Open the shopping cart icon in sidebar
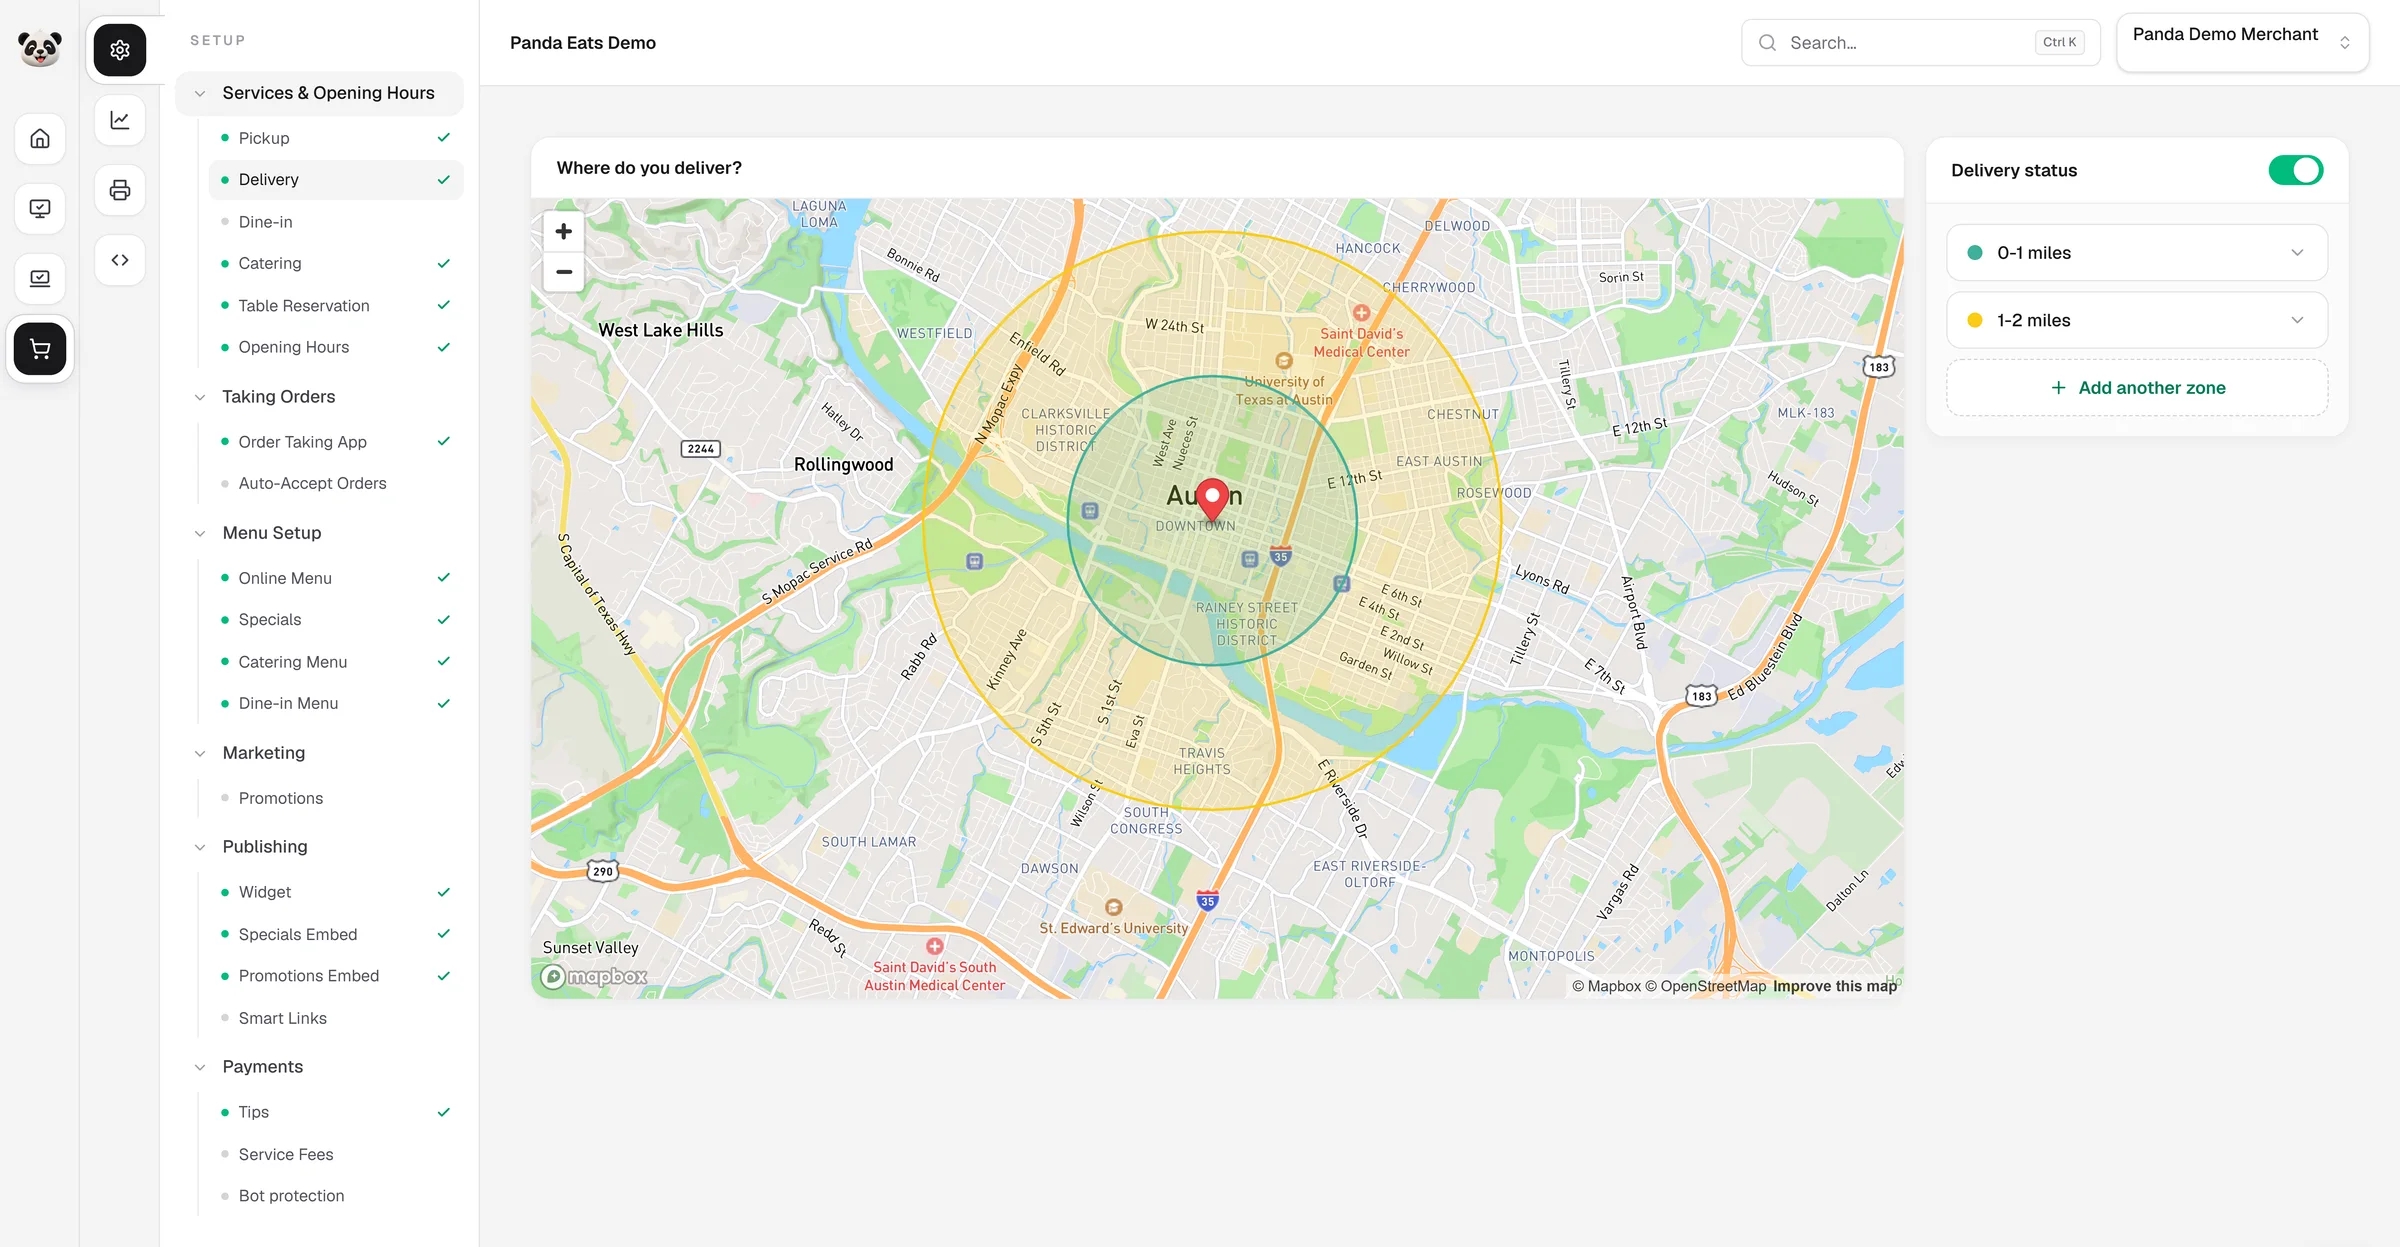The image size is (2400, 1247). pos(40,349)
